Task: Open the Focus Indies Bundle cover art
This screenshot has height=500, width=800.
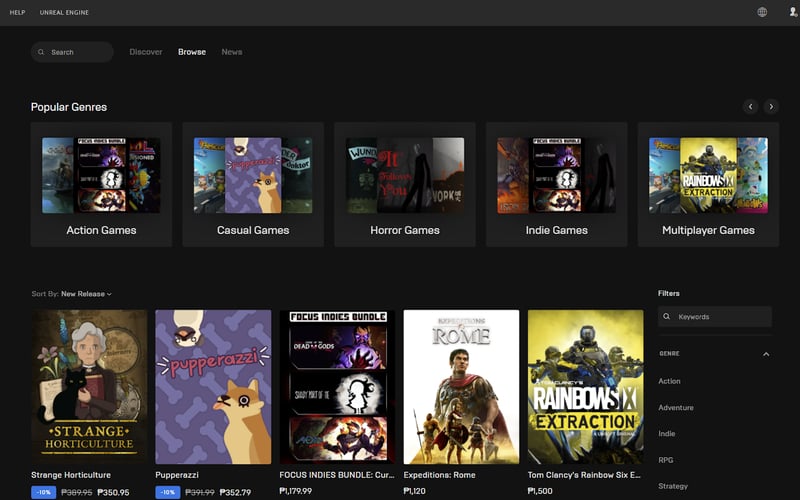Action: coord(337,387)
